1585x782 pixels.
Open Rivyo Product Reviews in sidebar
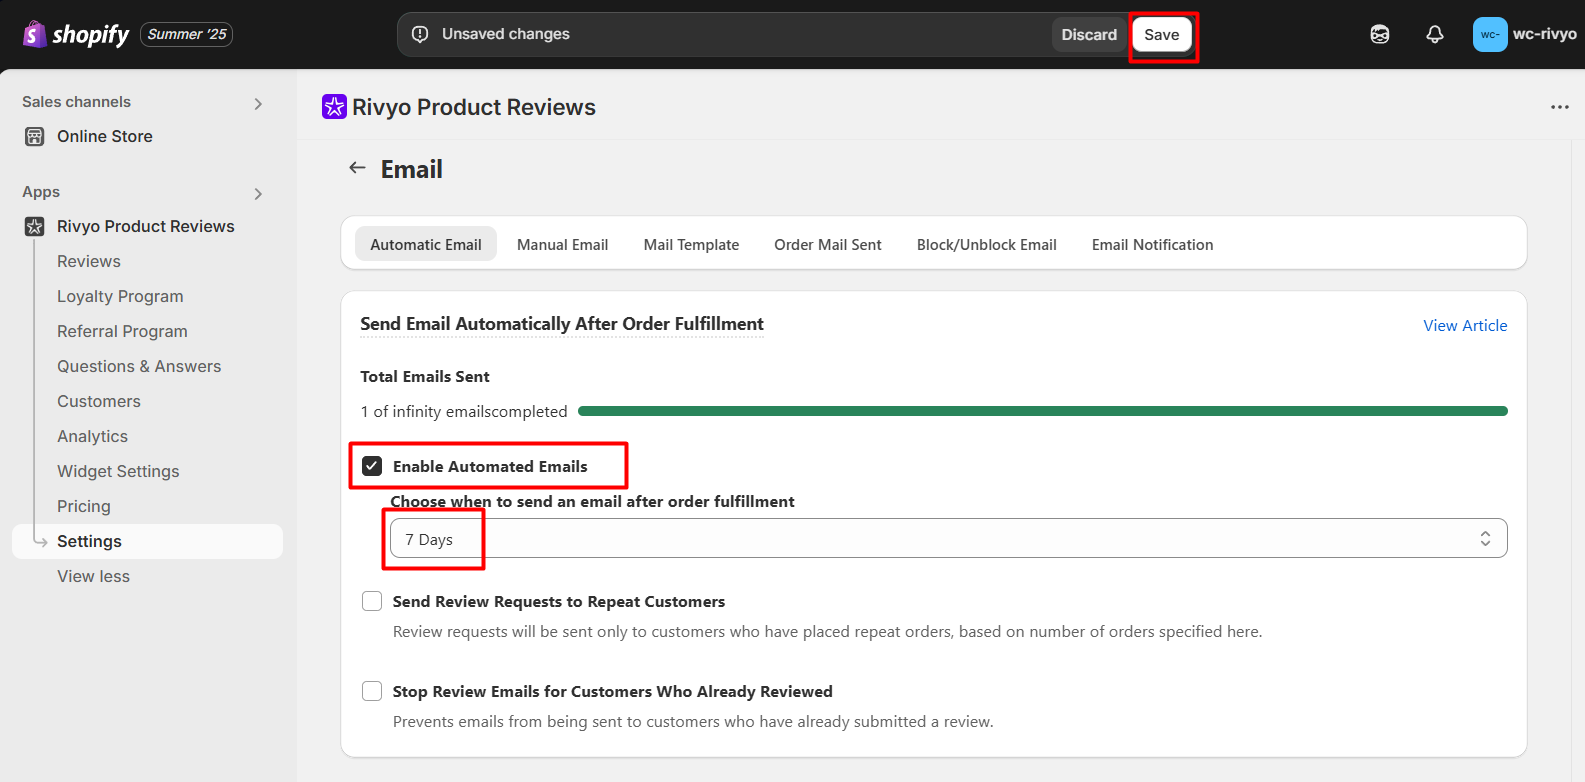pos(147,227)
